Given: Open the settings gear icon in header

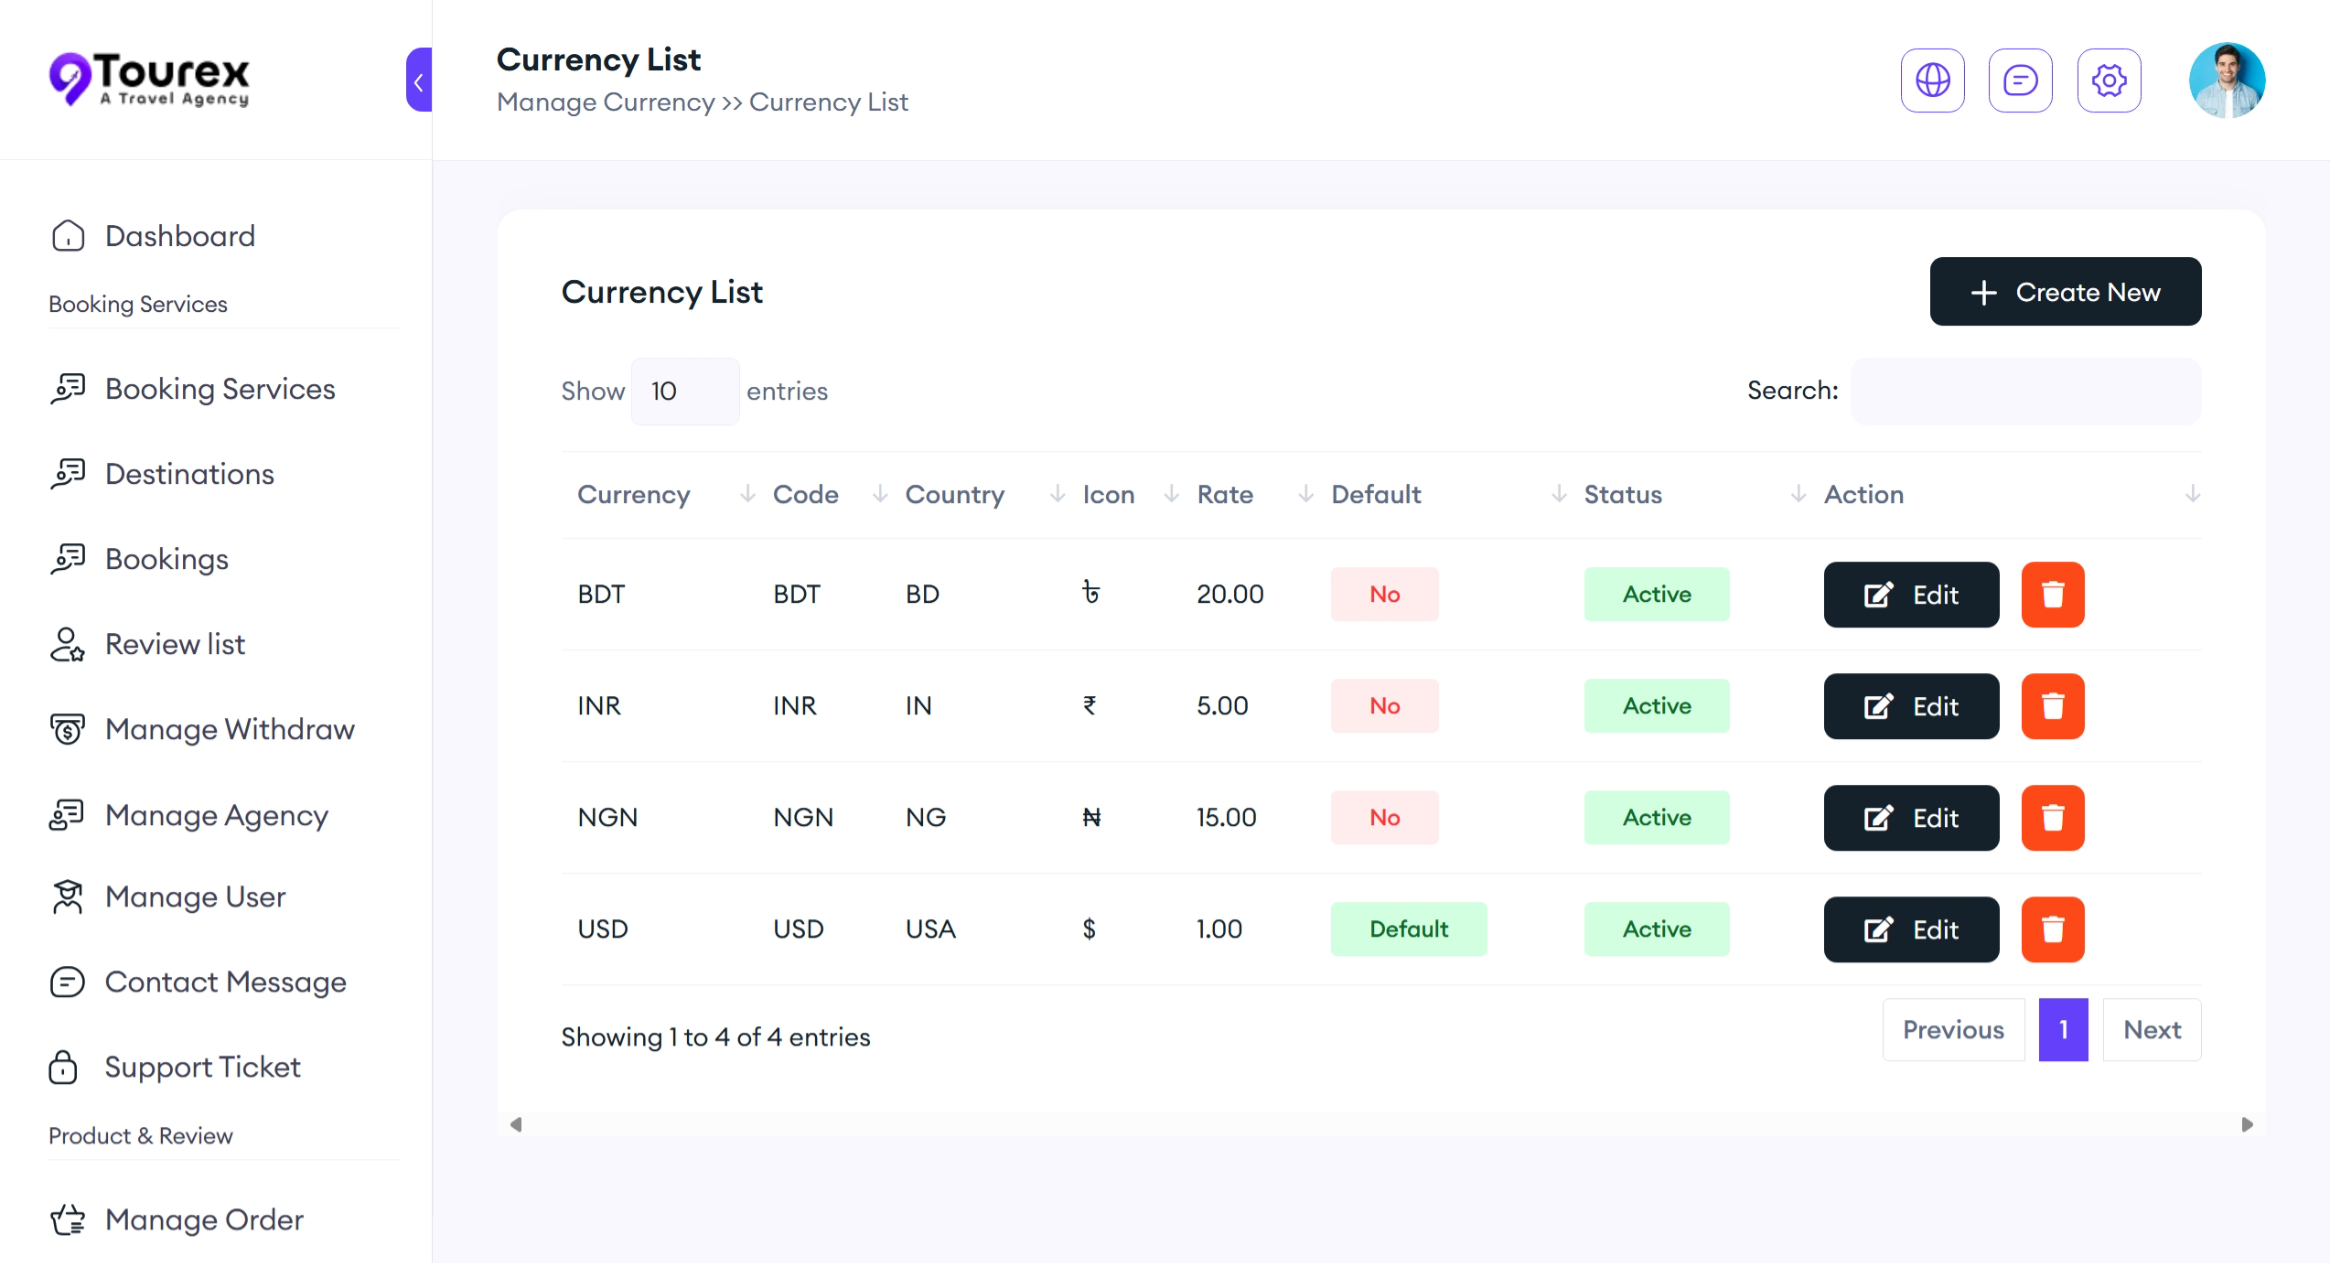Looking at the screenshot, I should pos(2108,80).
